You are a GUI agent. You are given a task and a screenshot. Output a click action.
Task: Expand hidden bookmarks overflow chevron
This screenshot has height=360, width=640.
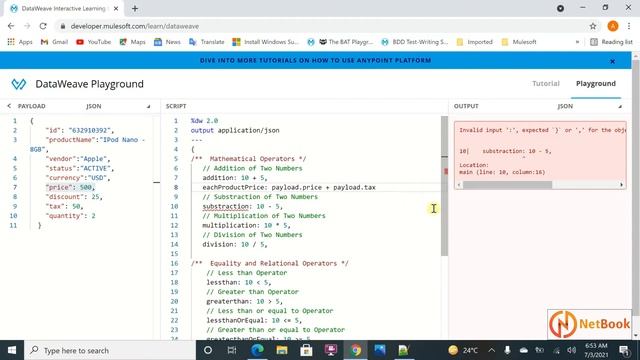pyautogui.click(x=577, y=42)
